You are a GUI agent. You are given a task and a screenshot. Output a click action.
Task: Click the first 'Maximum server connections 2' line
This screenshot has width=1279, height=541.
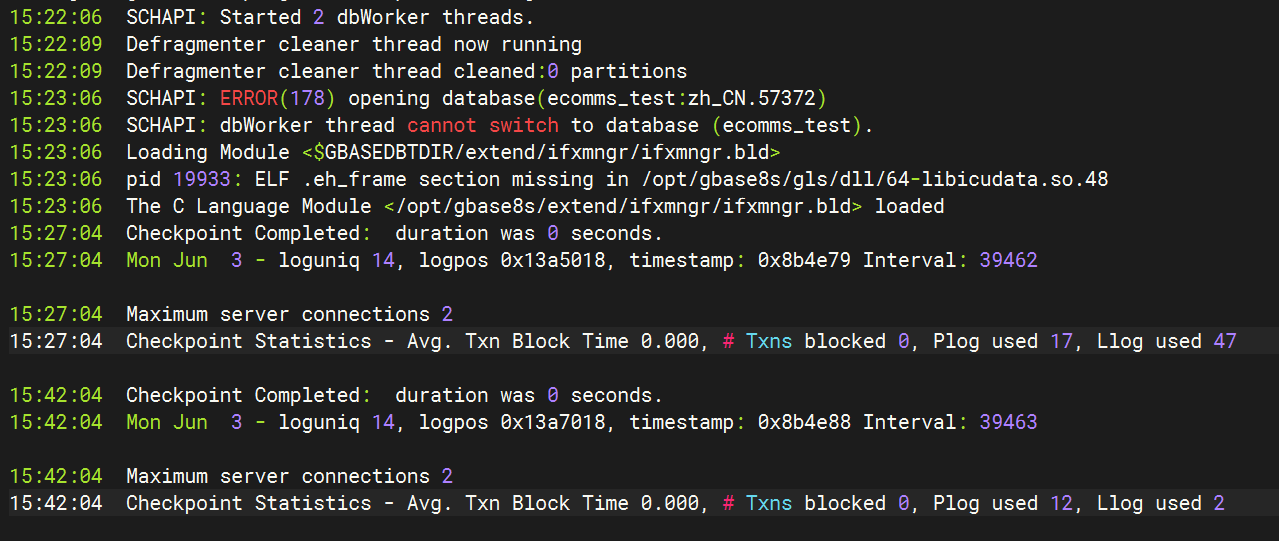tap(289, 314)
